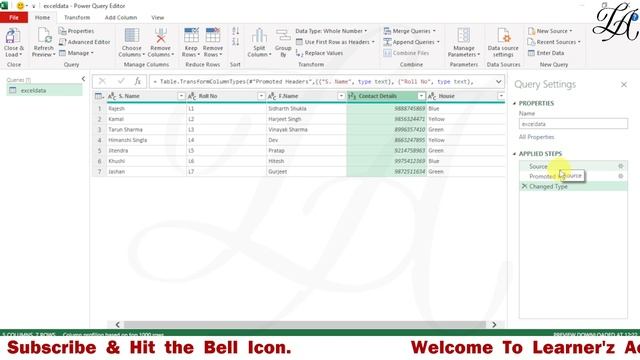Click the Choose Columns icon
The height and width of the screenshot is (360, 640).
[x=131, y=36]
